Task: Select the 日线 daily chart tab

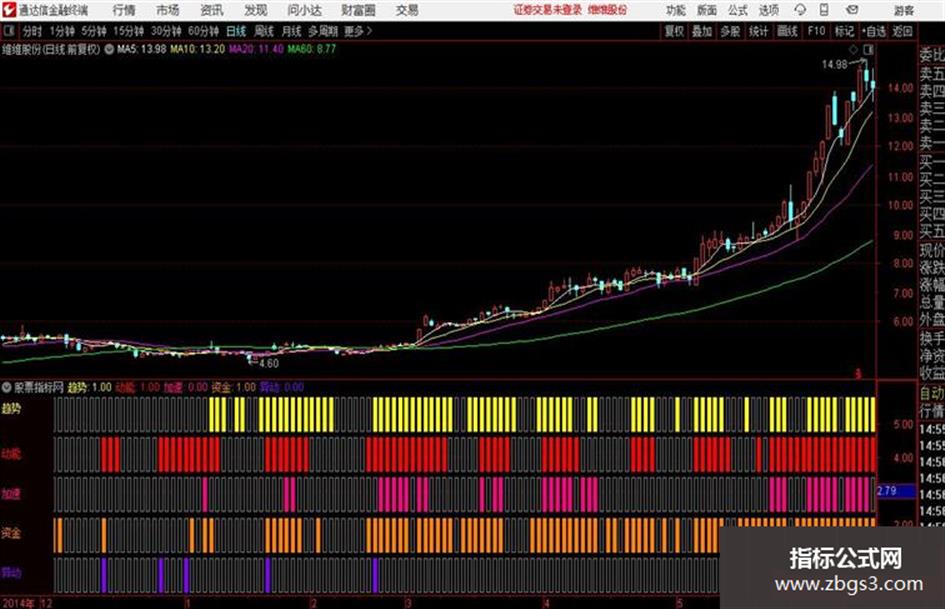Action: [236, 31]
